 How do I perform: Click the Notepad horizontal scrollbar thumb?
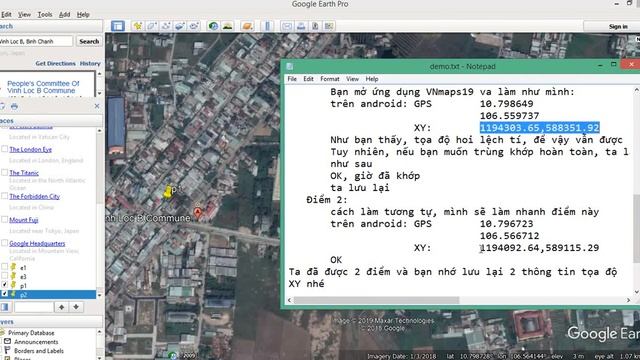coord(376,300)
